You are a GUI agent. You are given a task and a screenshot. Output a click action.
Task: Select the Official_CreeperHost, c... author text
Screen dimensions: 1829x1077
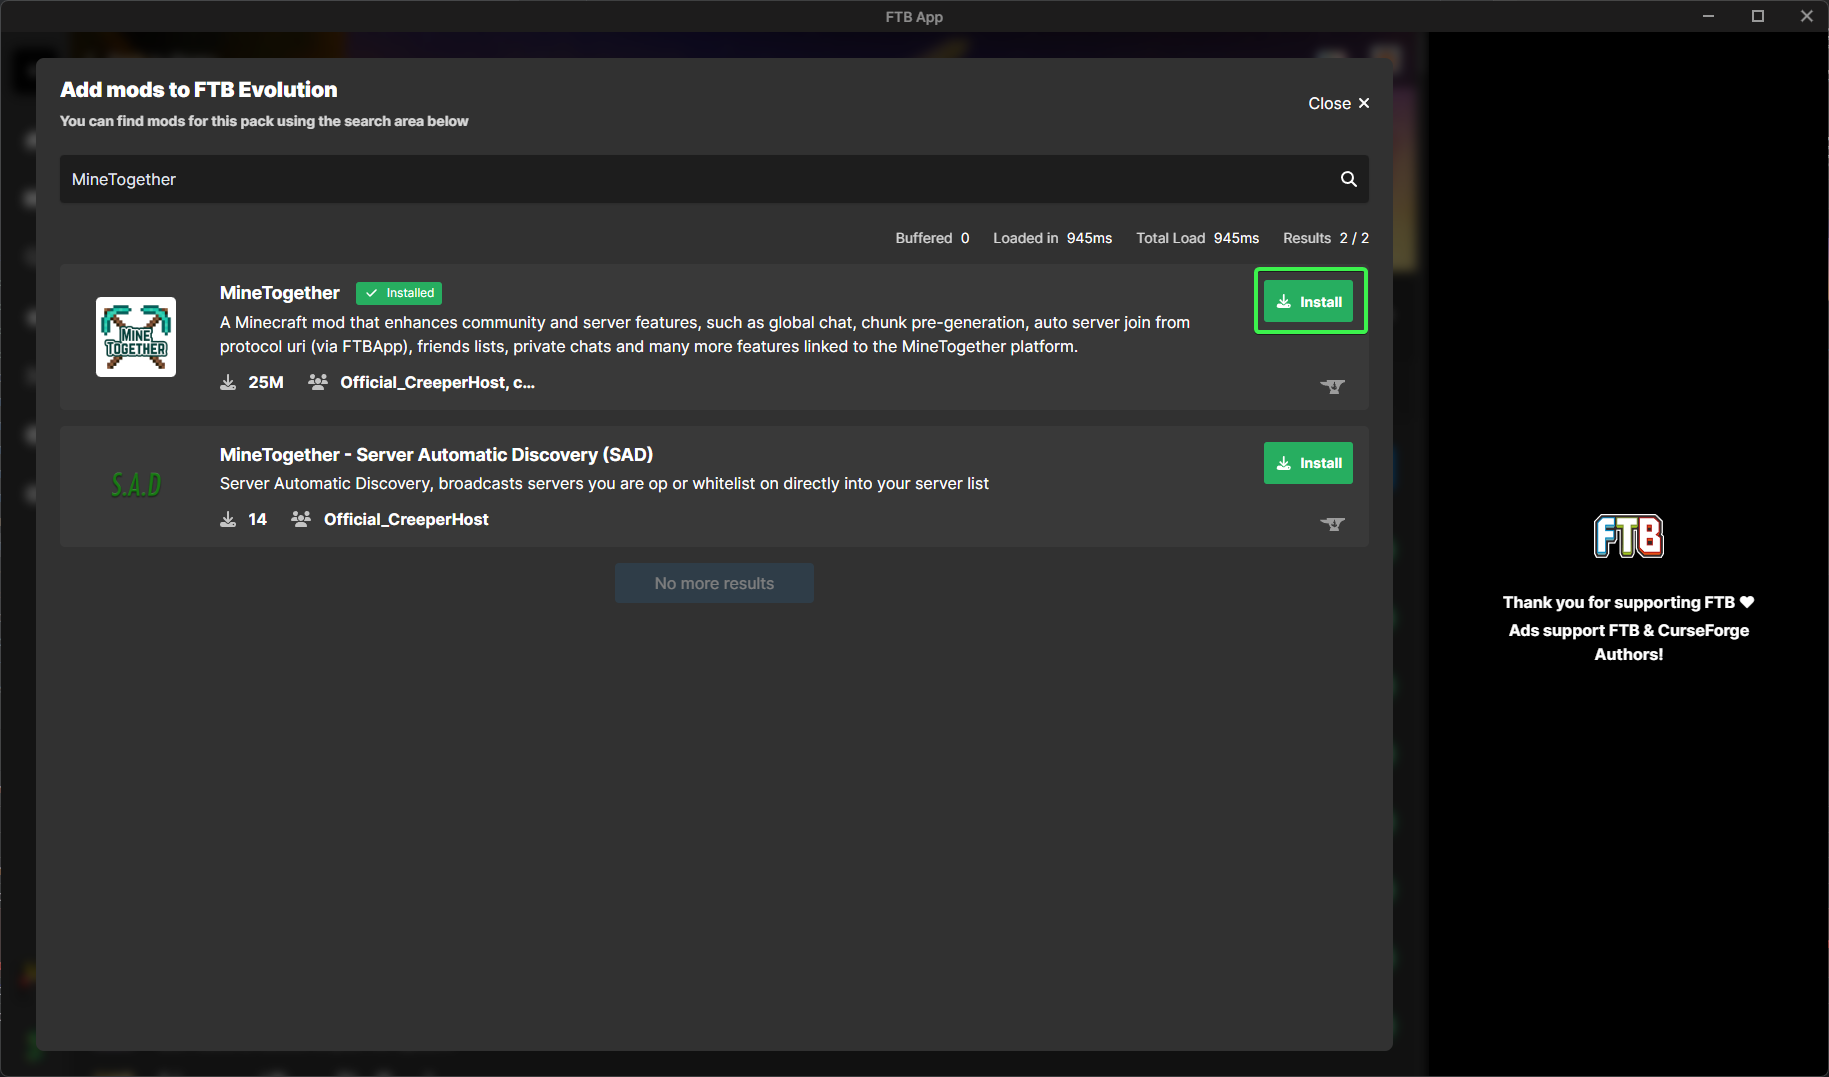pos(437,382)
